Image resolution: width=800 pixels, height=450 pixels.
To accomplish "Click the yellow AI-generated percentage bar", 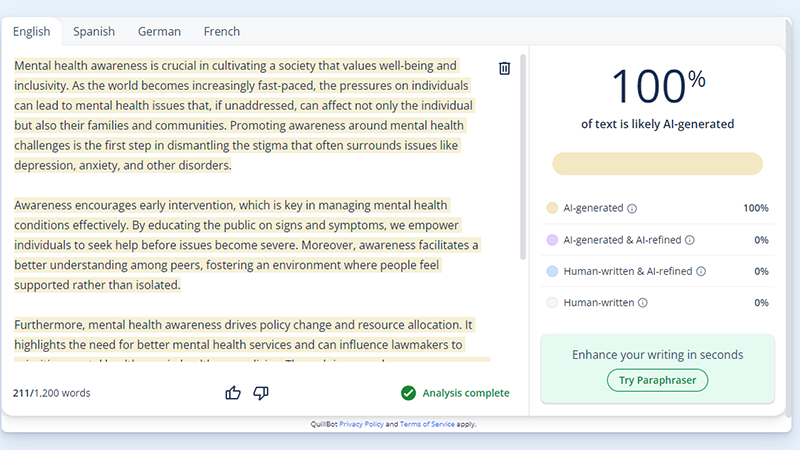I will (657, 164).
